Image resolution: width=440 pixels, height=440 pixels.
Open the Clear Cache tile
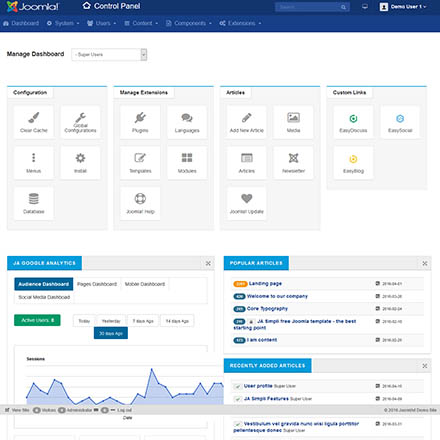pos(34,122)
